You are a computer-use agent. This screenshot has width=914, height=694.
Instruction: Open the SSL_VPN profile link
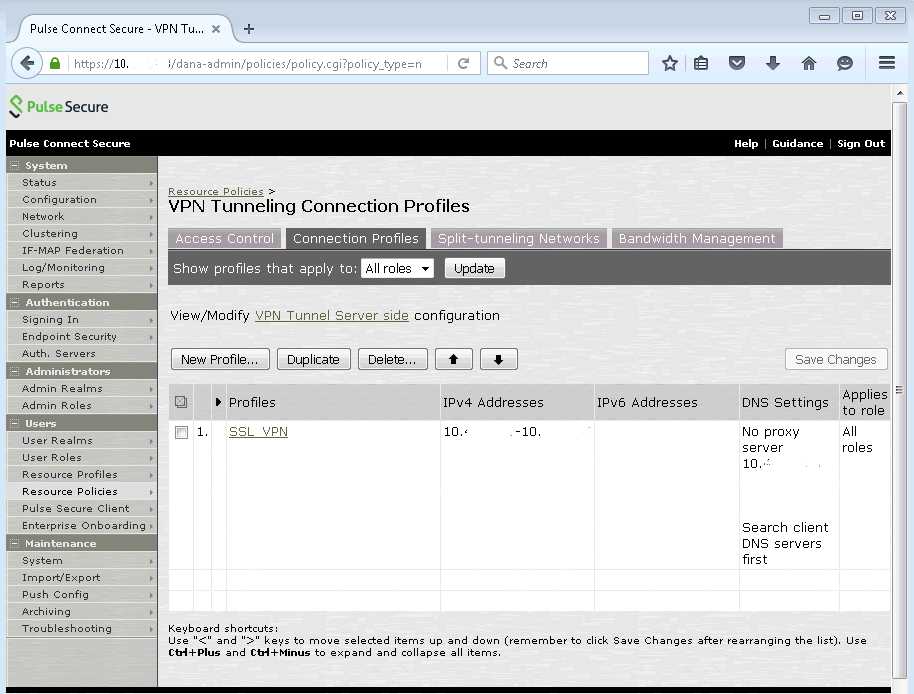[x=258, y=432]
